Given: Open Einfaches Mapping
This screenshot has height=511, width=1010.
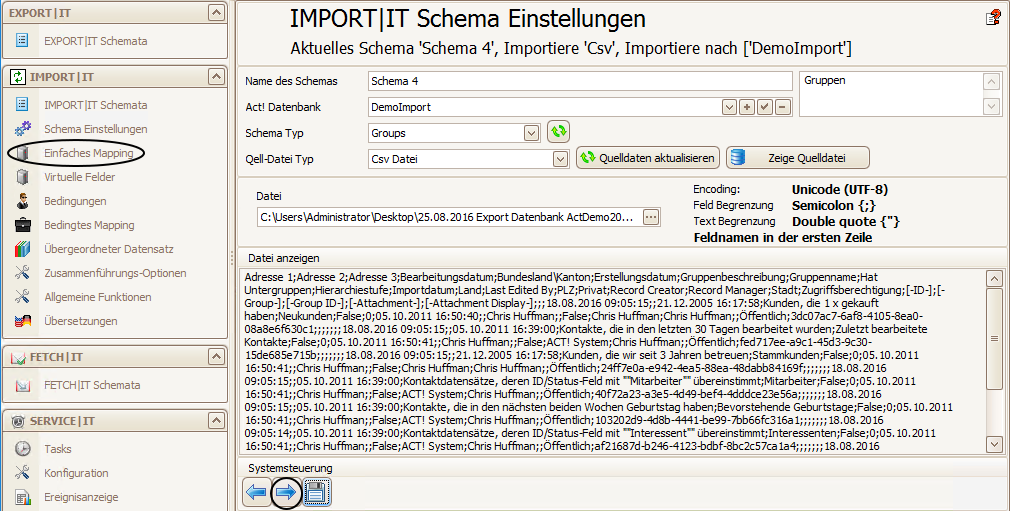Looking at the screenshot, I should tap(89, 153).
